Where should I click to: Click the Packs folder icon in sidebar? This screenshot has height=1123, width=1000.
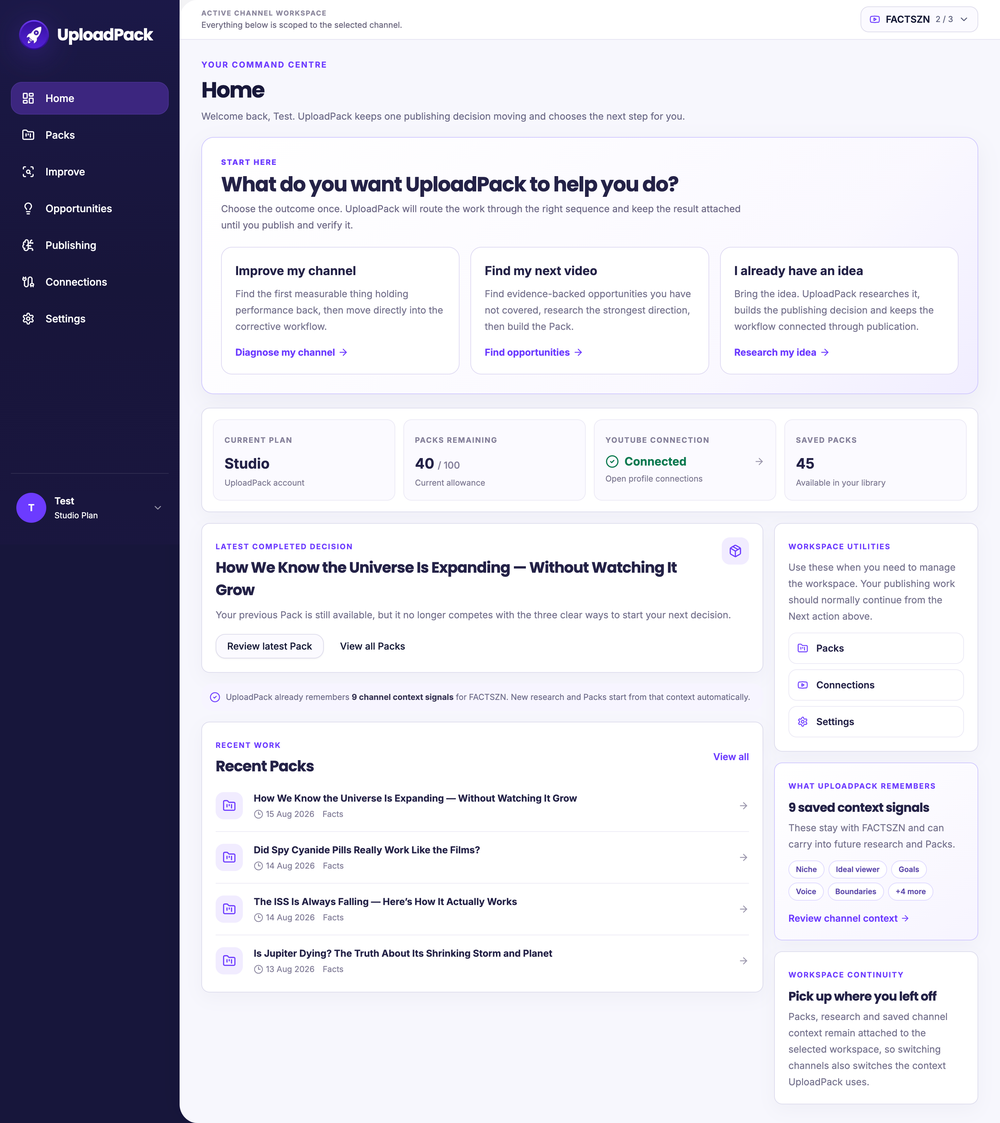(x=28, y=135)
